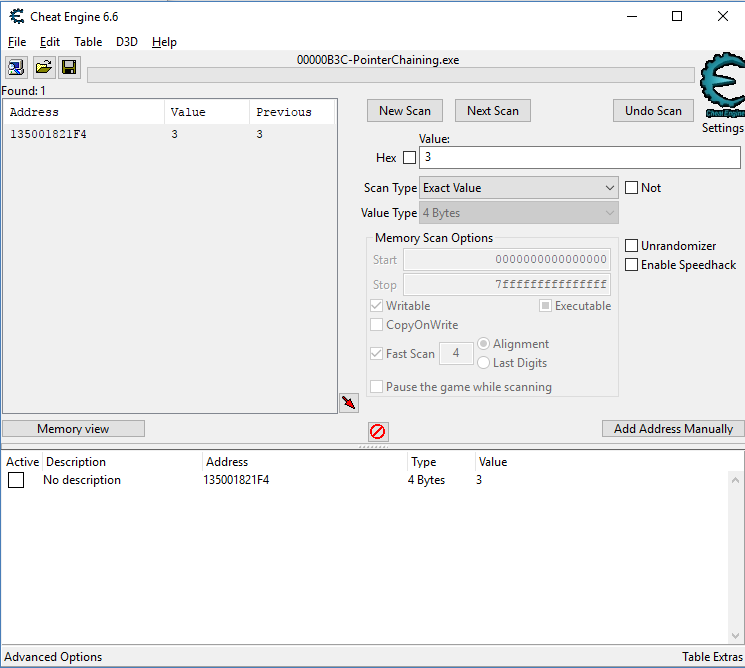This screenshot has height=668, width=745.
Task: Toggle the Hex checkbox
Action: [x=409, y=157]
